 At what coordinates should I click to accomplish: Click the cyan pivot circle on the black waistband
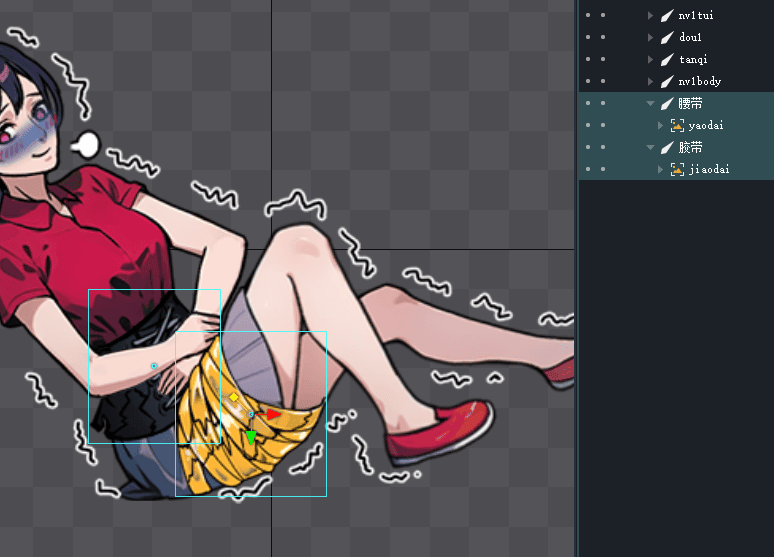154,366
